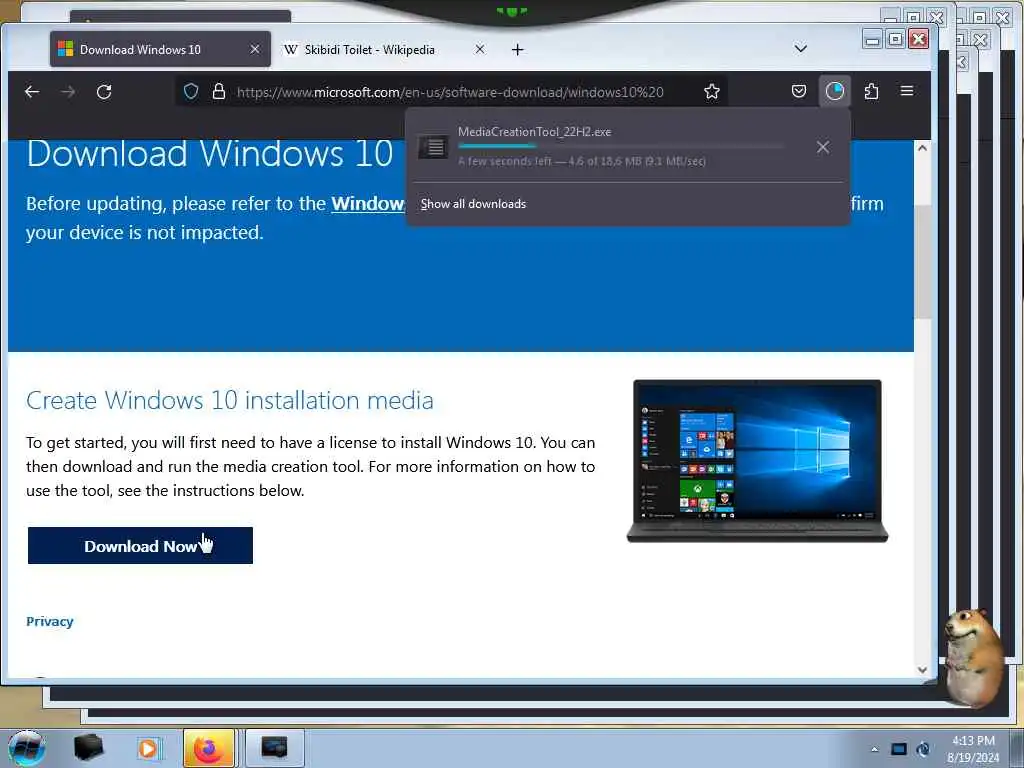Click the Create Windows 10 installation media heading
Screen dimensions: 1024x768
click(x=230, y=400)
